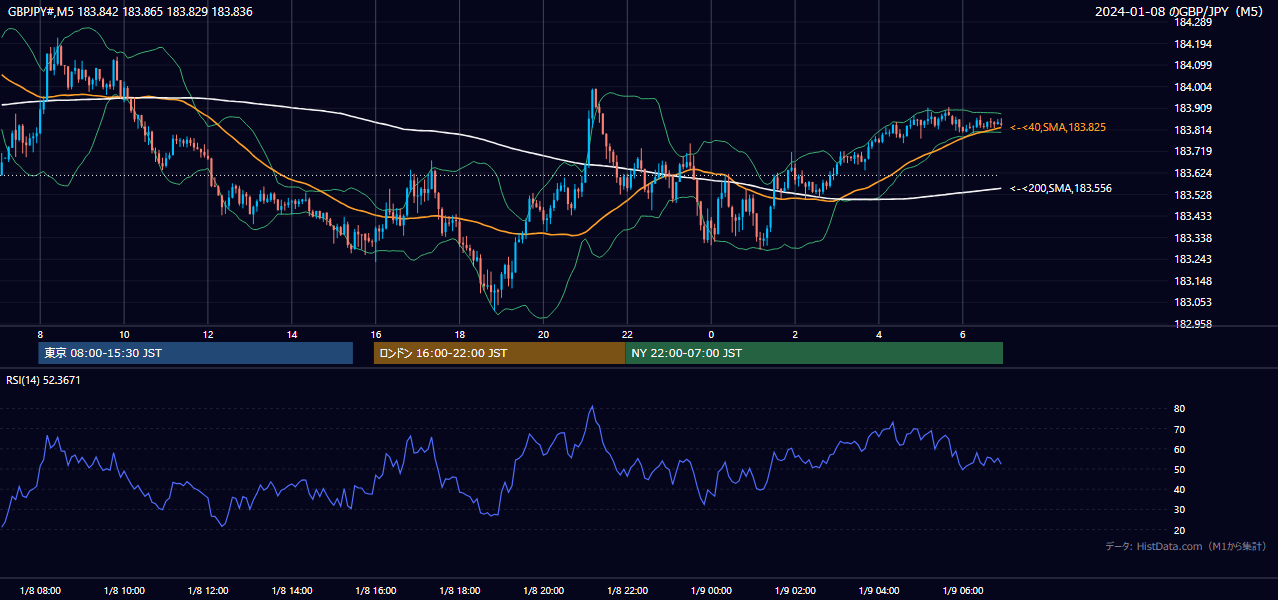Click hour label 16 below price chart

376,334
